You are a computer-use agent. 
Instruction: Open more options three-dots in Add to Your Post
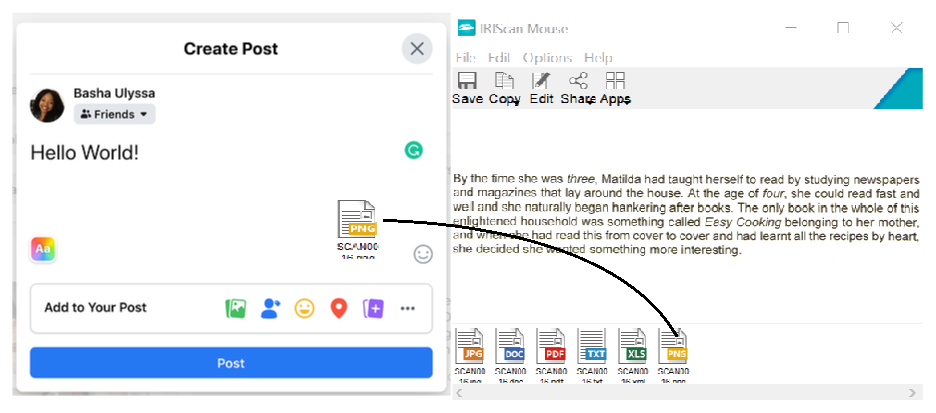pos(408,309)
